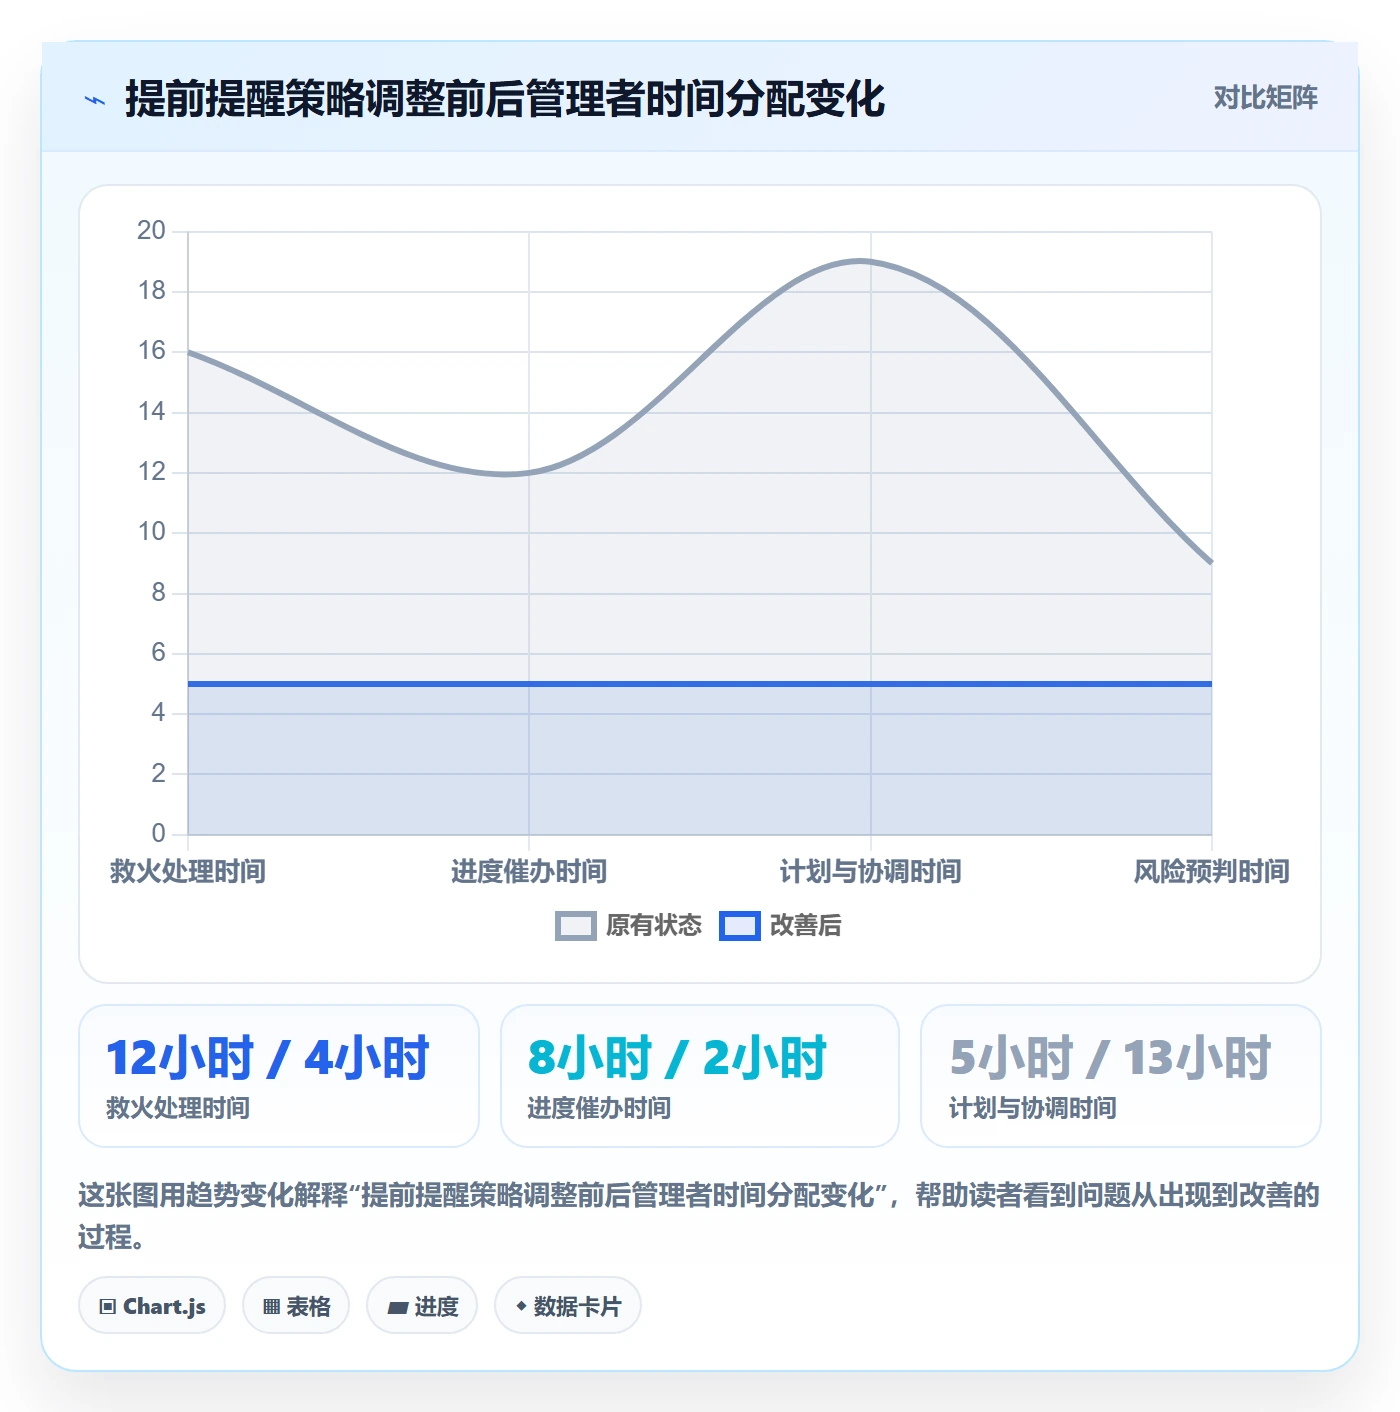Toggle the 改善后 legend swatch
The width and height of the screenshot is (1400, 1412).
[740, 926]
